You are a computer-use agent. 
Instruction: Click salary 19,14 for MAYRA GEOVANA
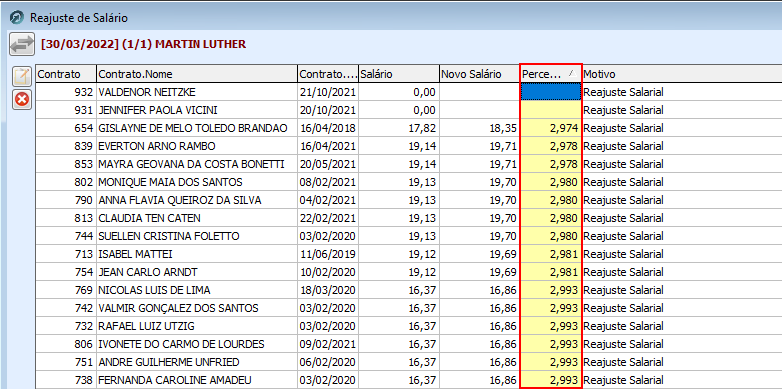pos(422,164)
